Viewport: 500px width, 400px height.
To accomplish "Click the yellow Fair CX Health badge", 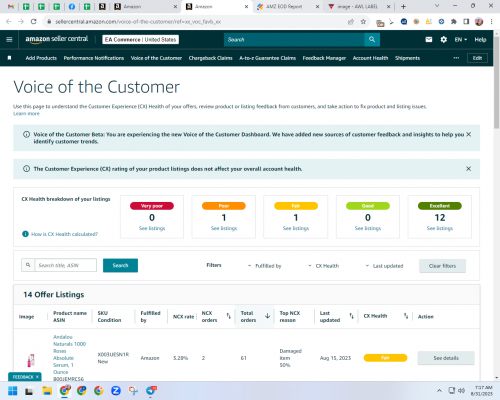I will tap(385, 358).
